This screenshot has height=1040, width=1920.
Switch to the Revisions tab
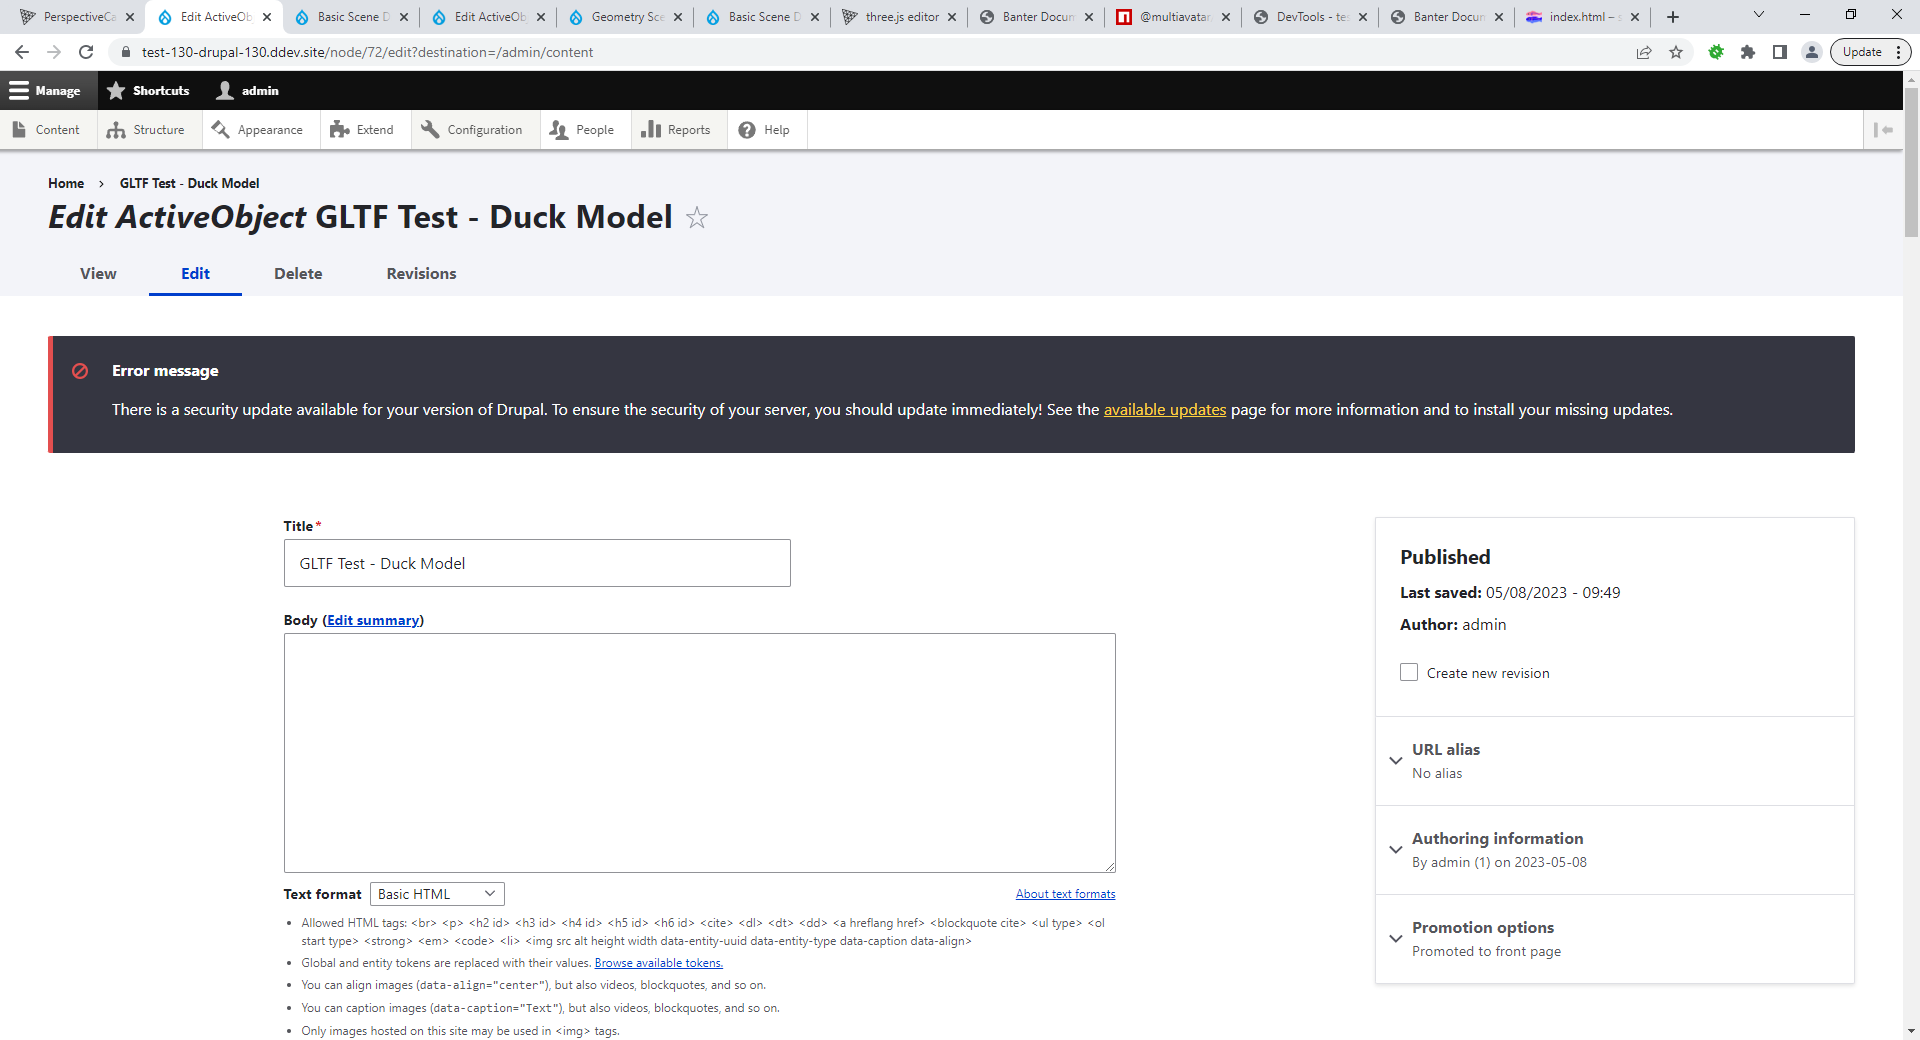(x=421, y=274)
